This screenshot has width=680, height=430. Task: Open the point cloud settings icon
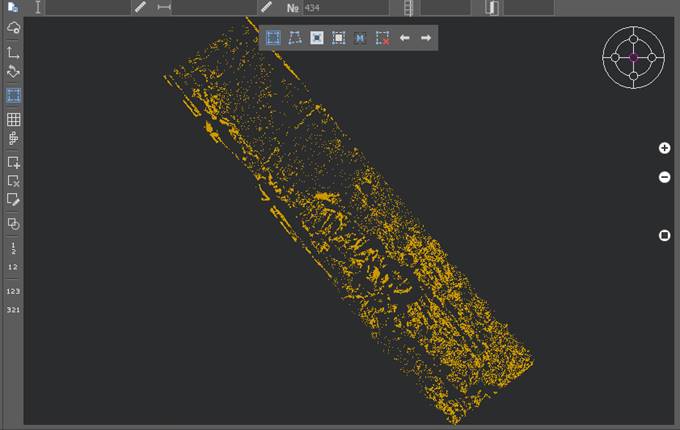(13, 28)
